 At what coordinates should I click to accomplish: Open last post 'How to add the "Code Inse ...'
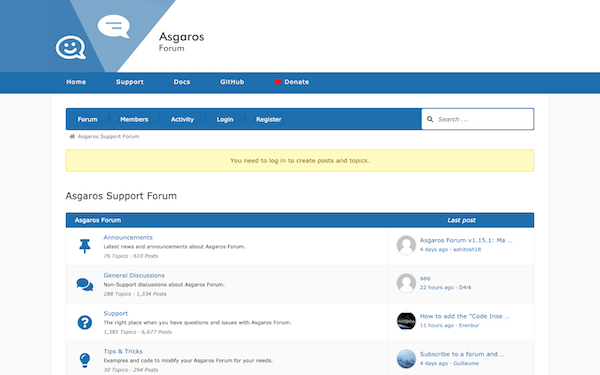tap(465, 316)
